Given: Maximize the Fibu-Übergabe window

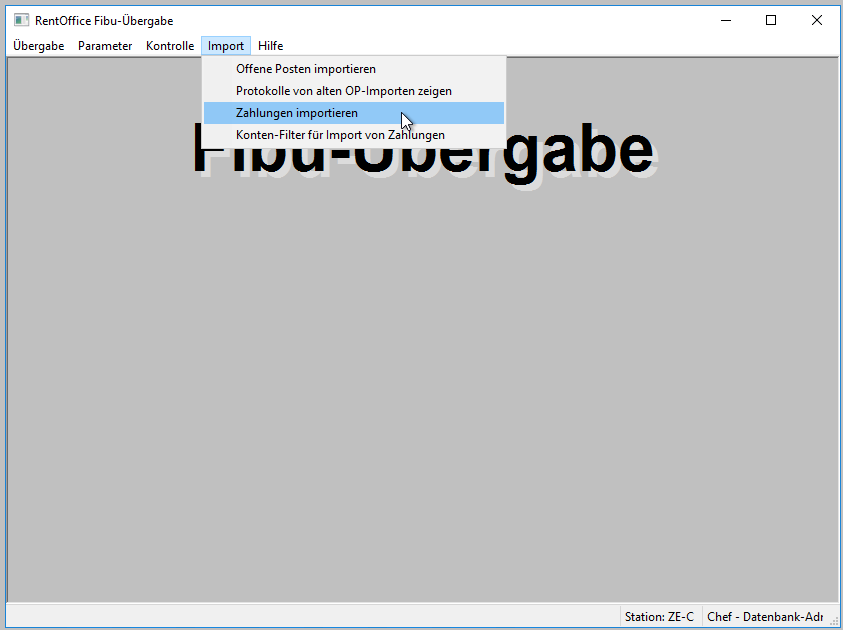Looking at the screenshot, I should (771, 20).
